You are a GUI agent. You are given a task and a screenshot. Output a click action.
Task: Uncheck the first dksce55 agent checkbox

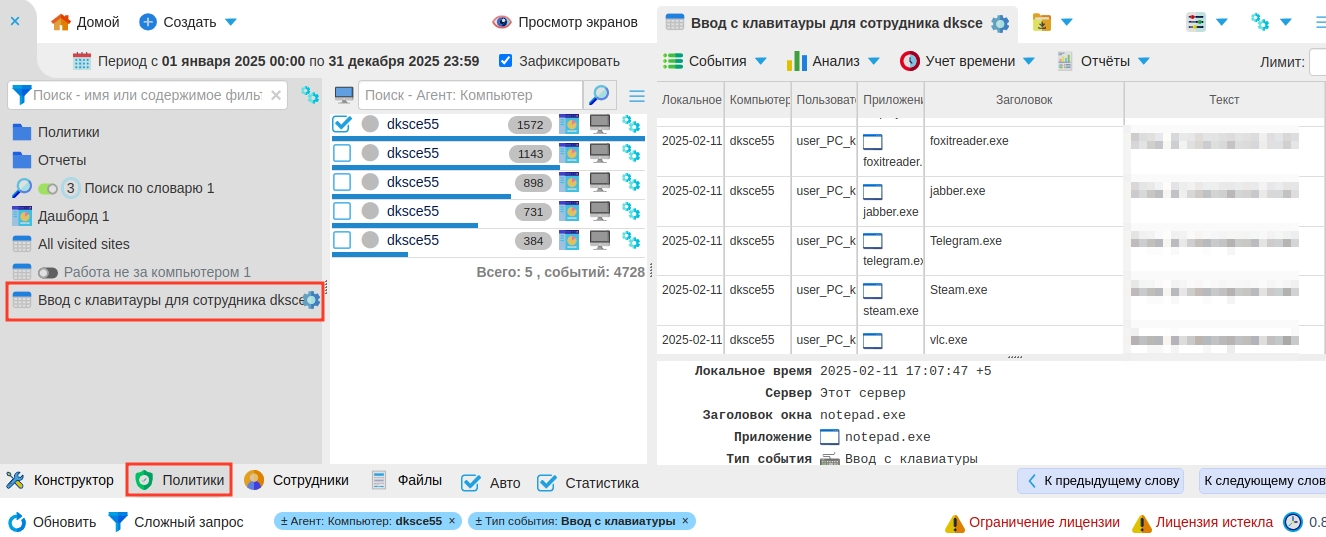pos(342,124)
